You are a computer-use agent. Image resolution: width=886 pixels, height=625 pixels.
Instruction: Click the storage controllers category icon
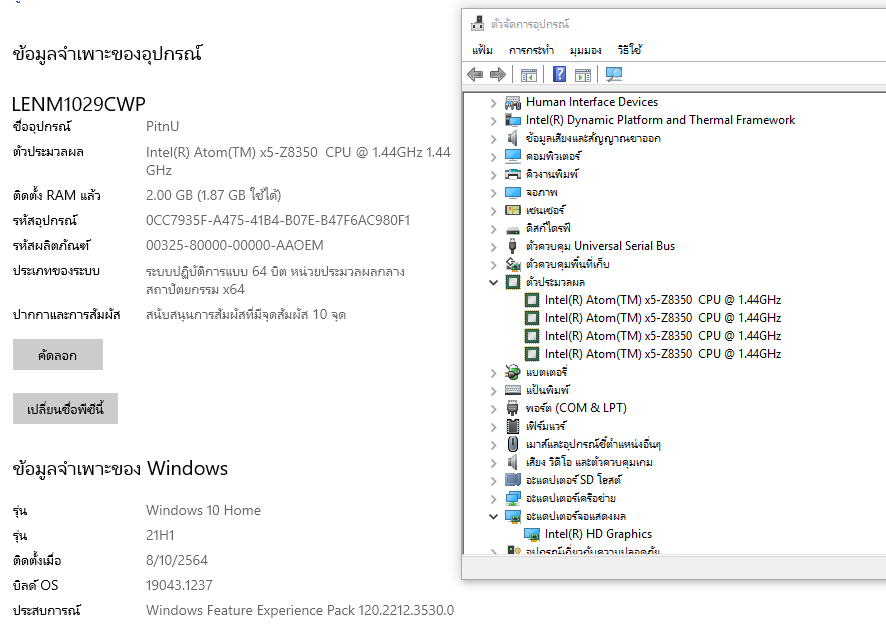(x=513, y=264)
